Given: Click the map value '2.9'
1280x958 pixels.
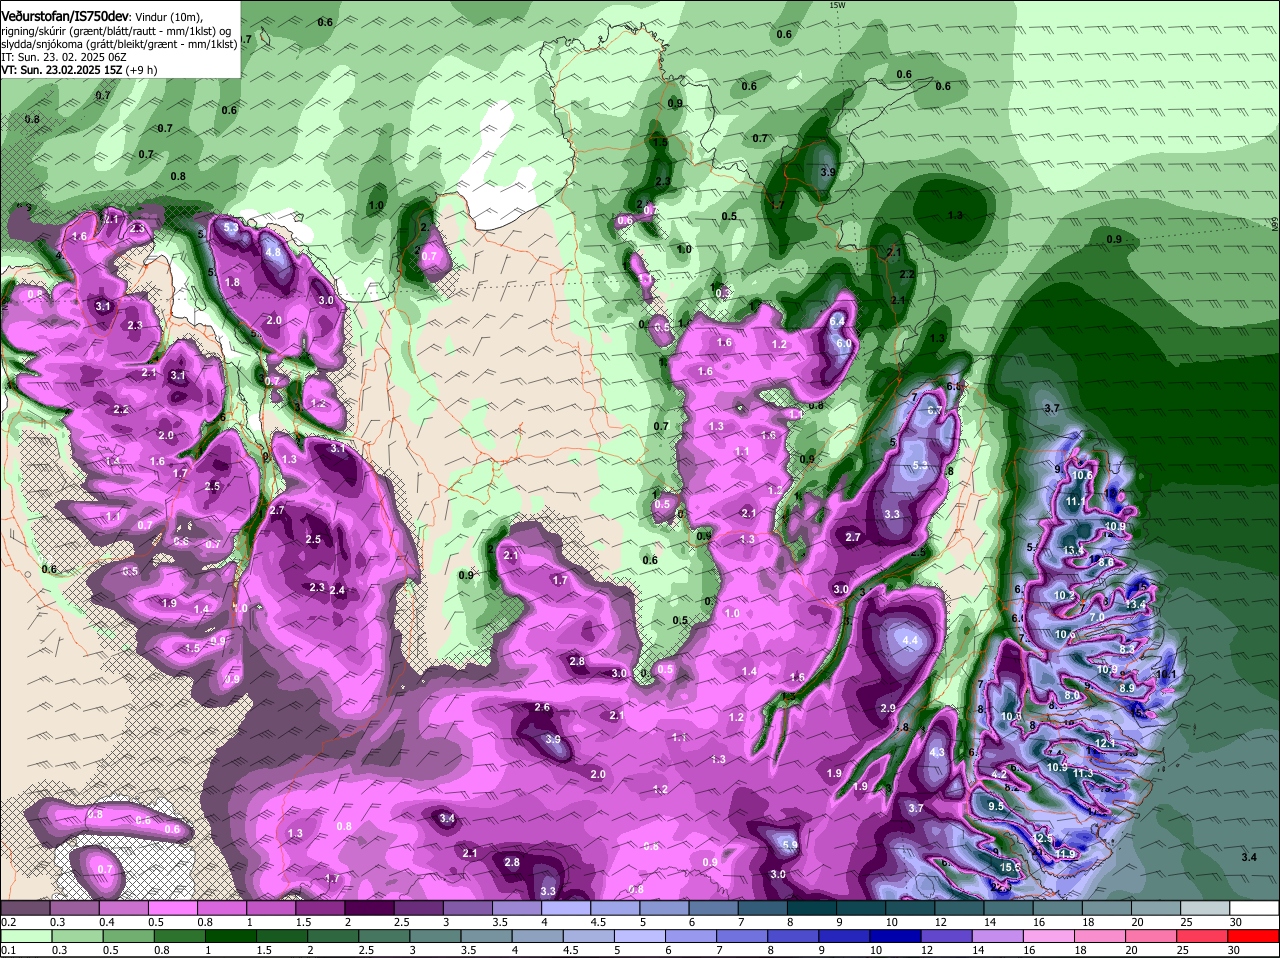Looking at the screenshot, I should click(x=888, y=708).
